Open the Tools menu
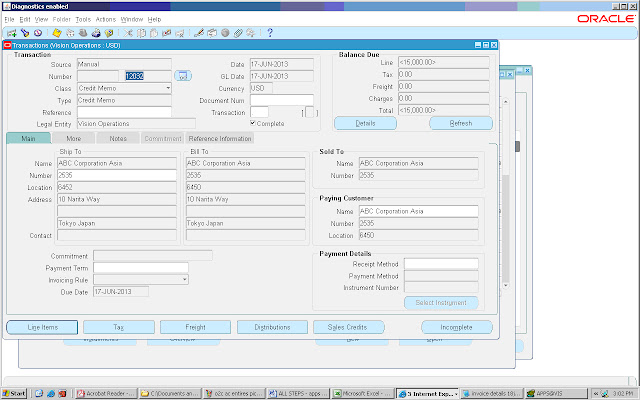 pyautogui.click(x=83, y=19)
